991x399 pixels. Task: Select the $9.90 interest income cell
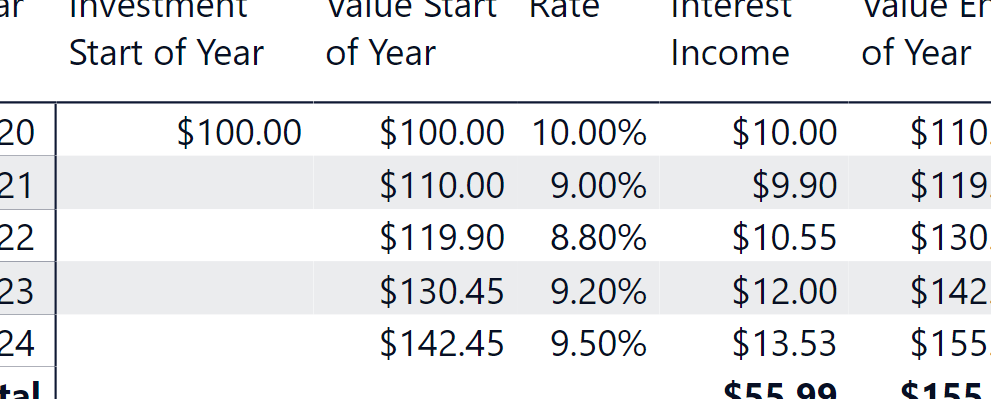click(x=753, y=183)
